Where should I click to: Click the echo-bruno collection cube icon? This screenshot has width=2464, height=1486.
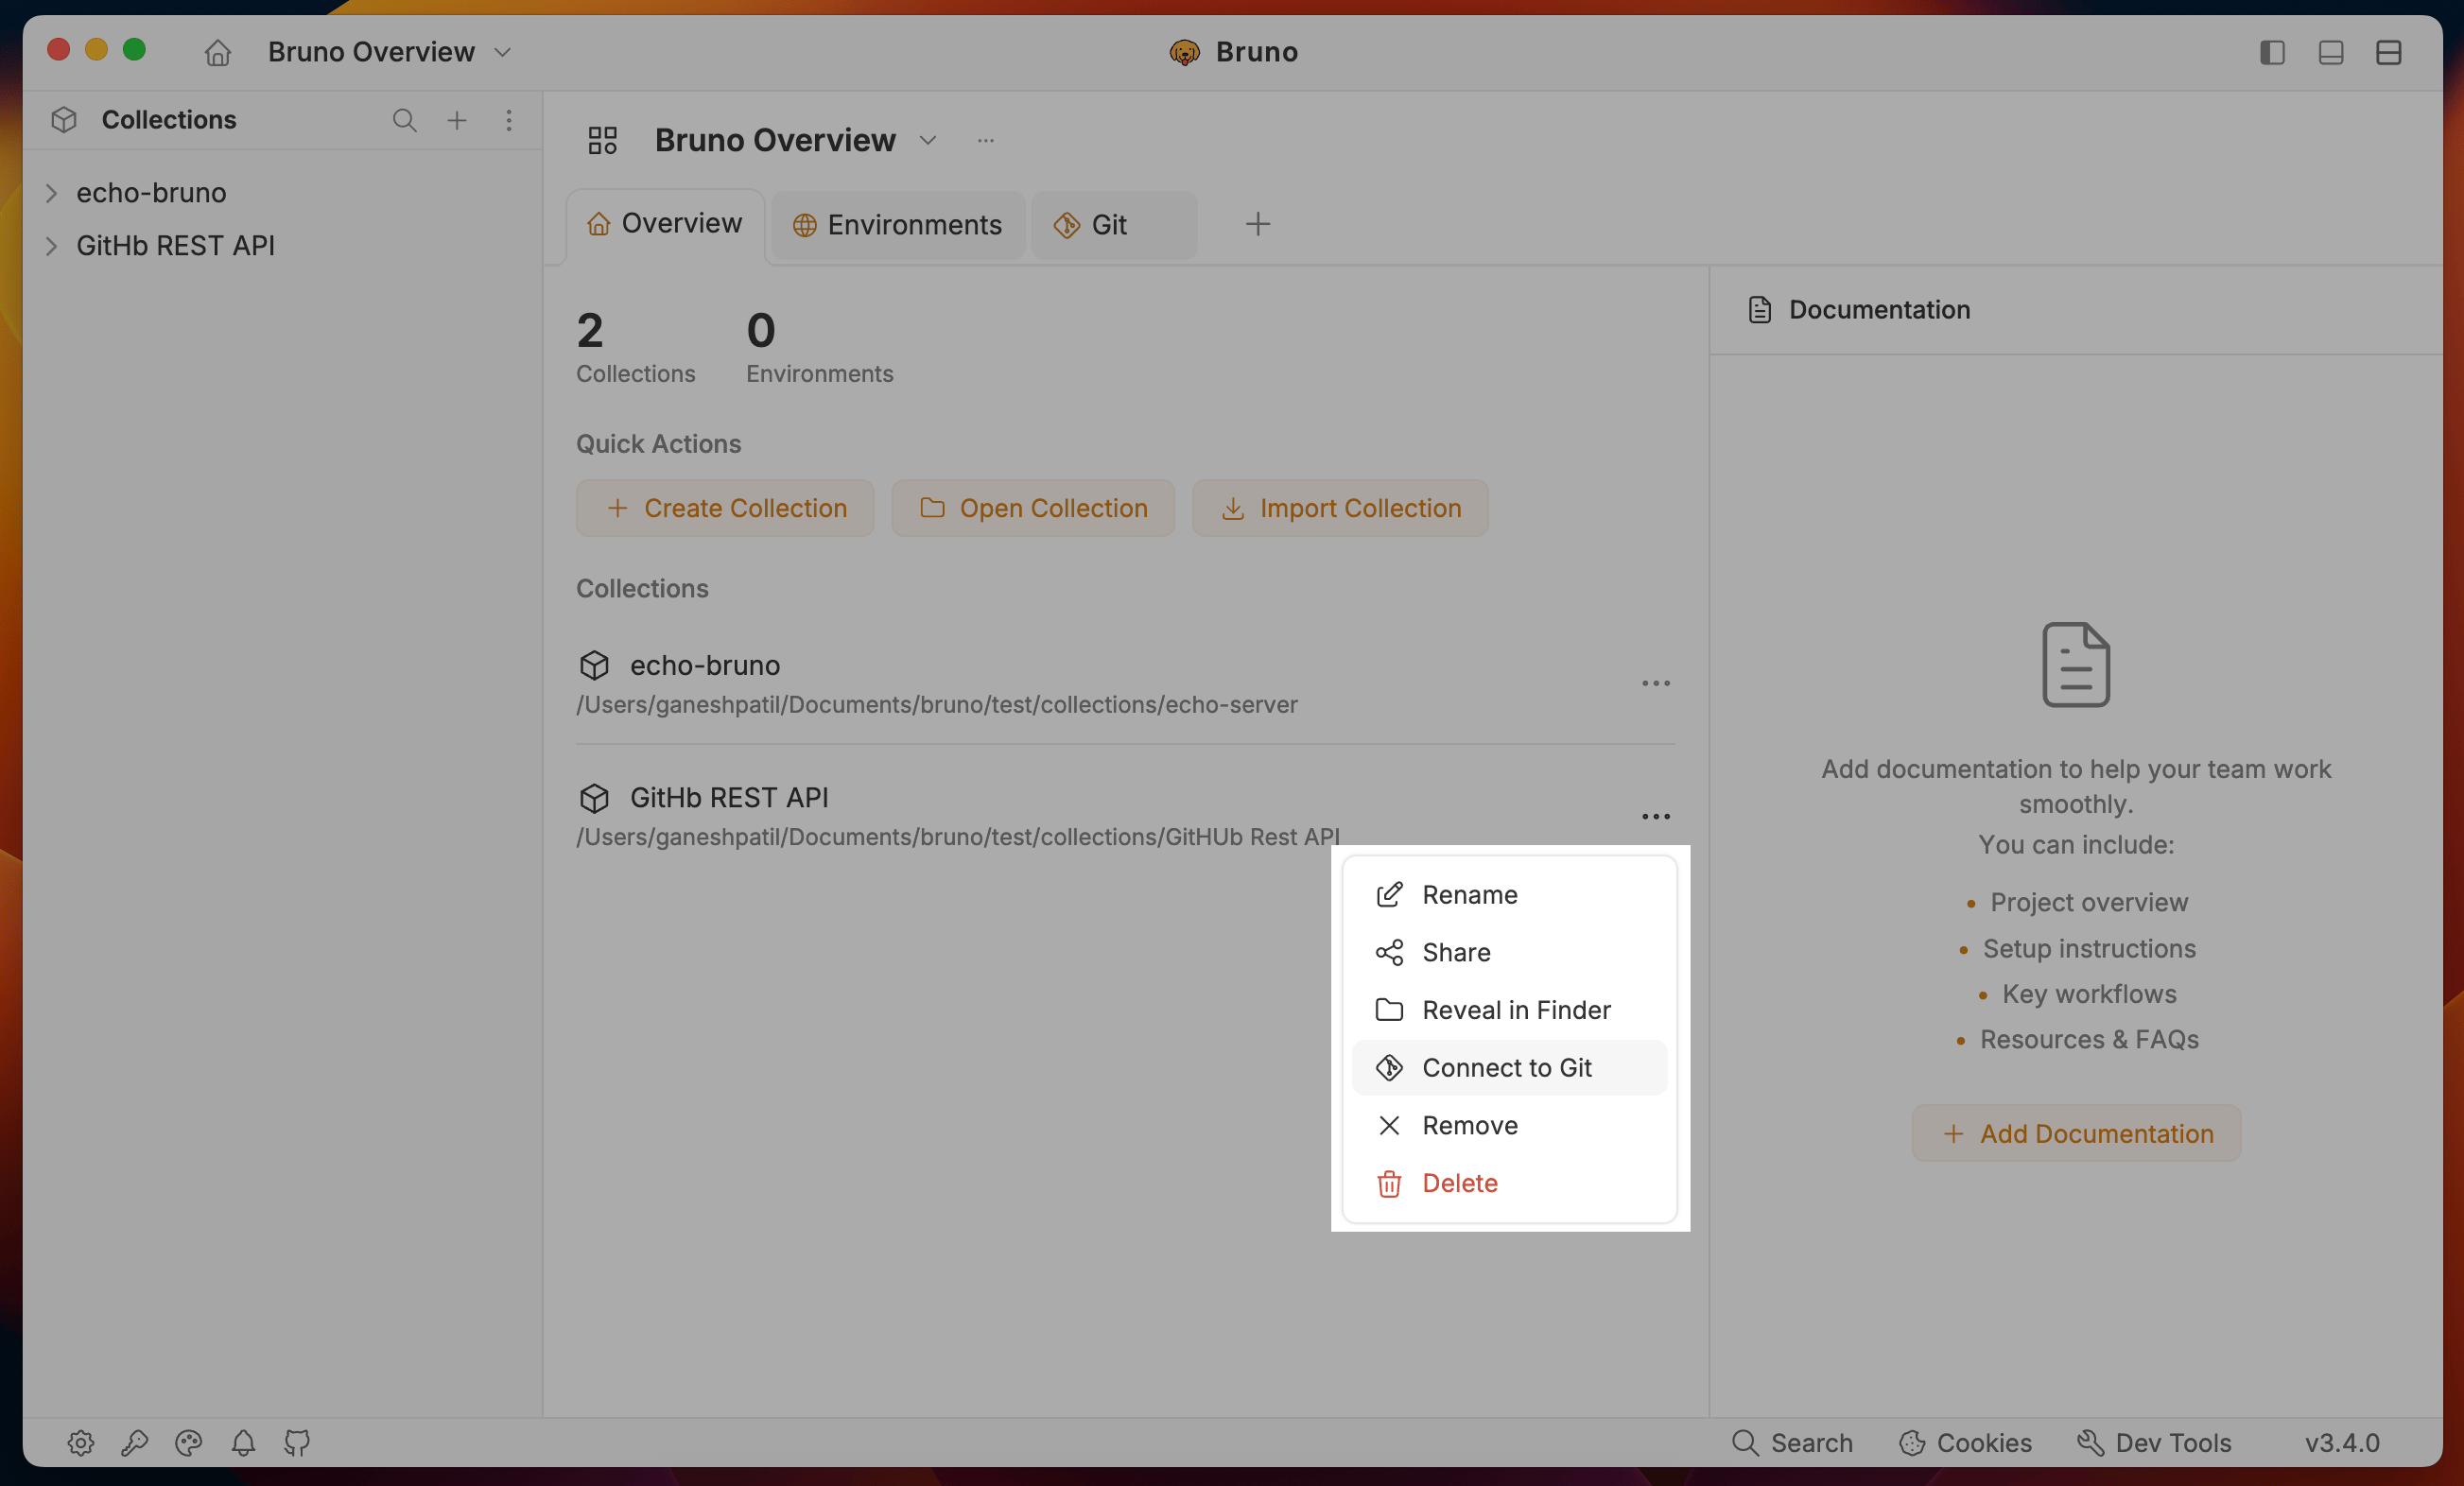tap(594, 665)
